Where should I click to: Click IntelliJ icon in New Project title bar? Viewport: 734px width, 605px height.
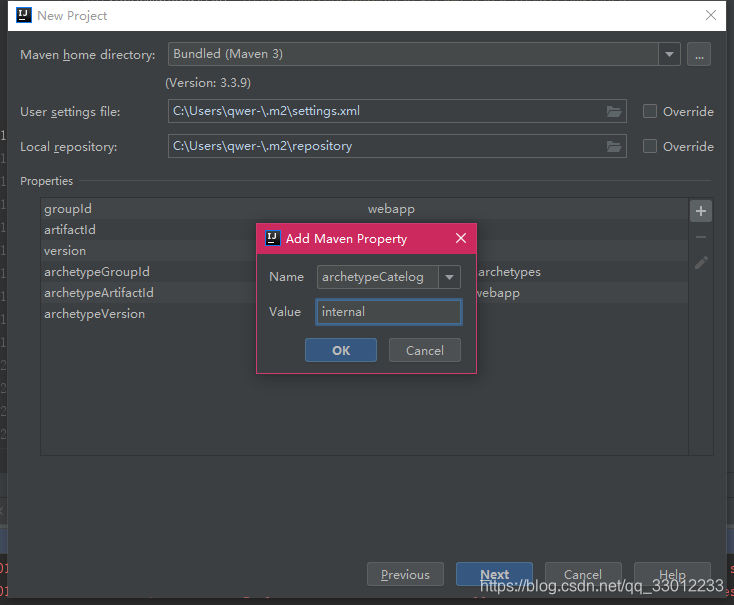coord(24,15)
